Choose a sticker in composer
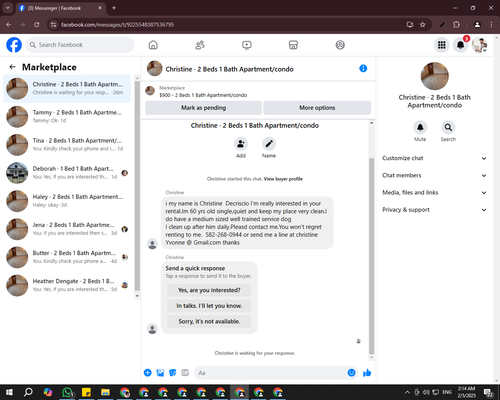500x400 pixels. click(173, 373)
